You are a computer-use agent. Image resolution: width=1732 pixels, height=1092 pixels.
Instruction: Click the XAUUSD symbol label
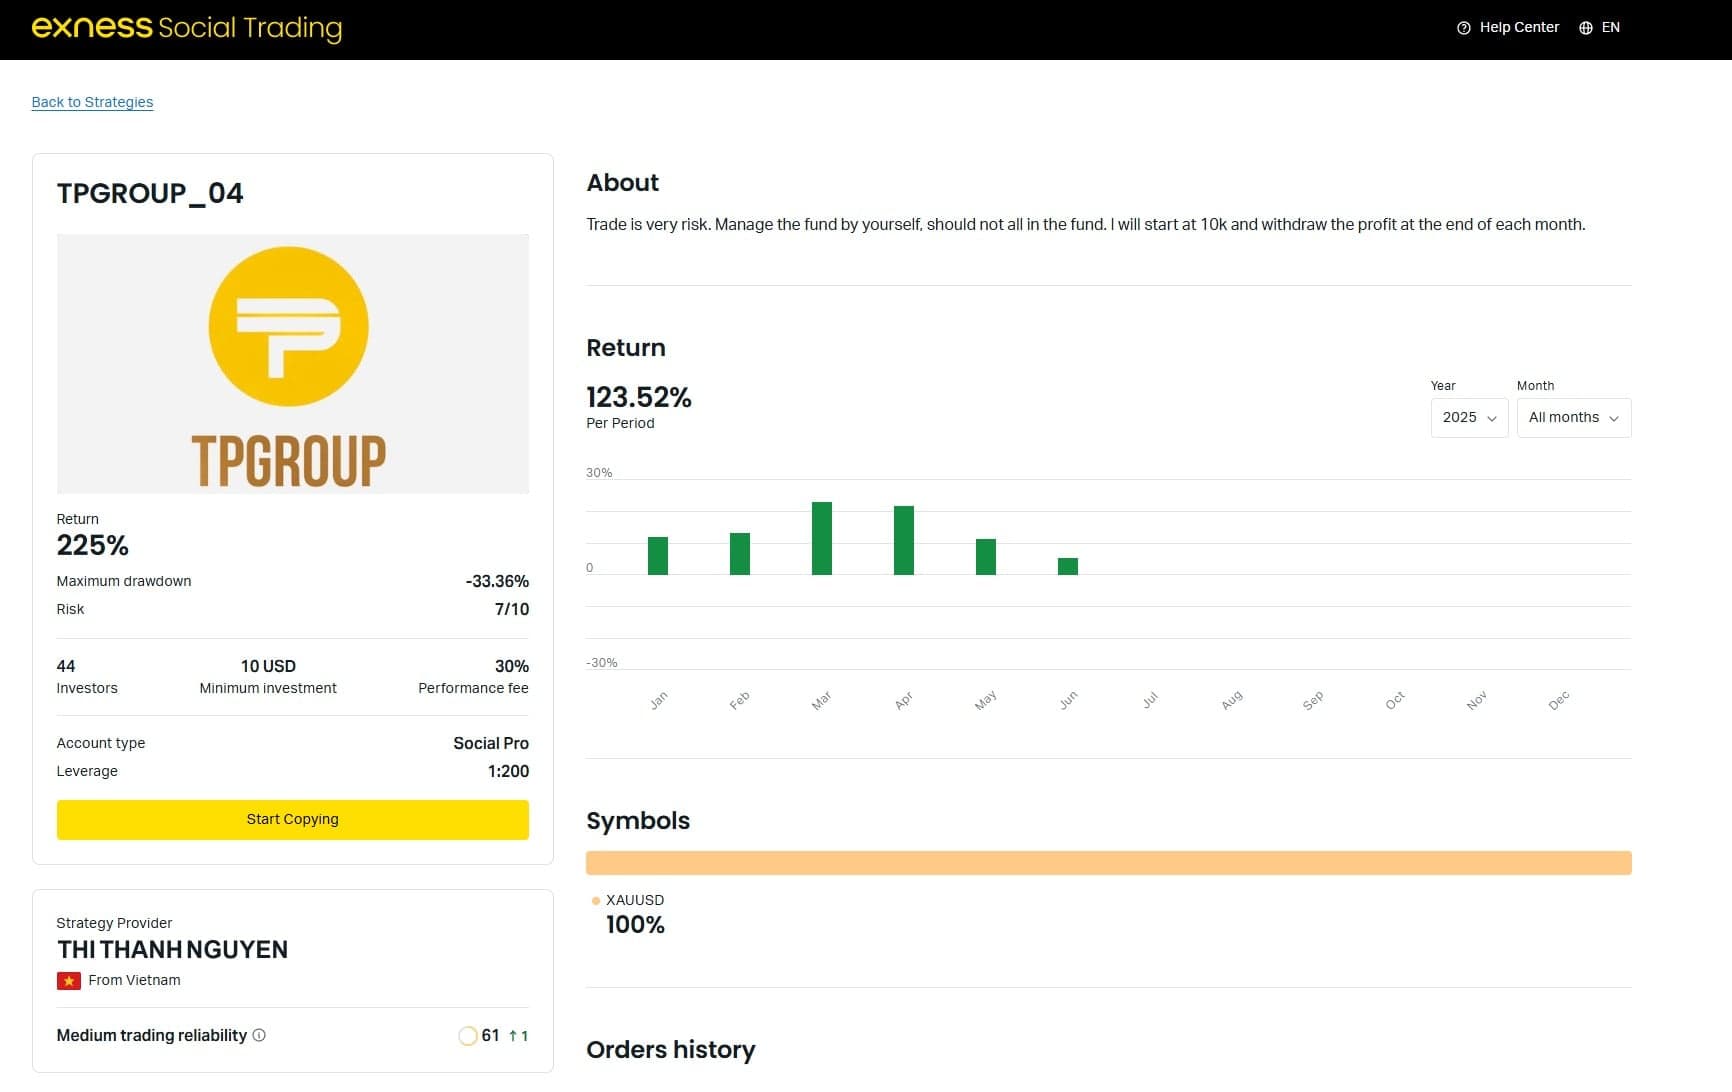[x=635, y=900]
